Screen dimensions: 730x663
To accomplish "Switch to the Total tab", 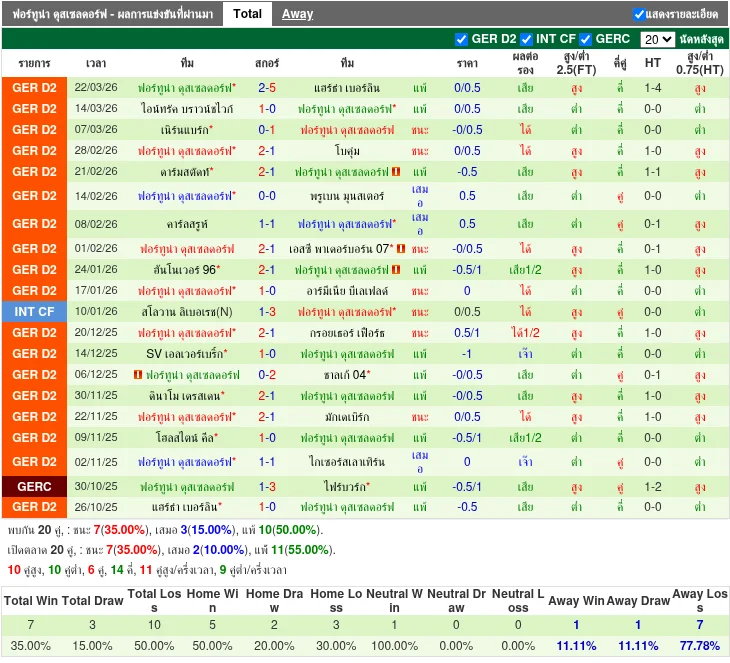I will (x=247, y=14).
